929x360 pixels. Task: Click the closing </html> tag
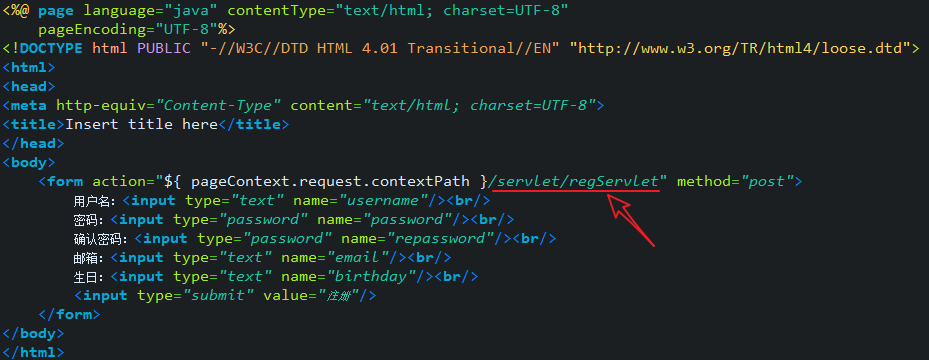[34, 352]
